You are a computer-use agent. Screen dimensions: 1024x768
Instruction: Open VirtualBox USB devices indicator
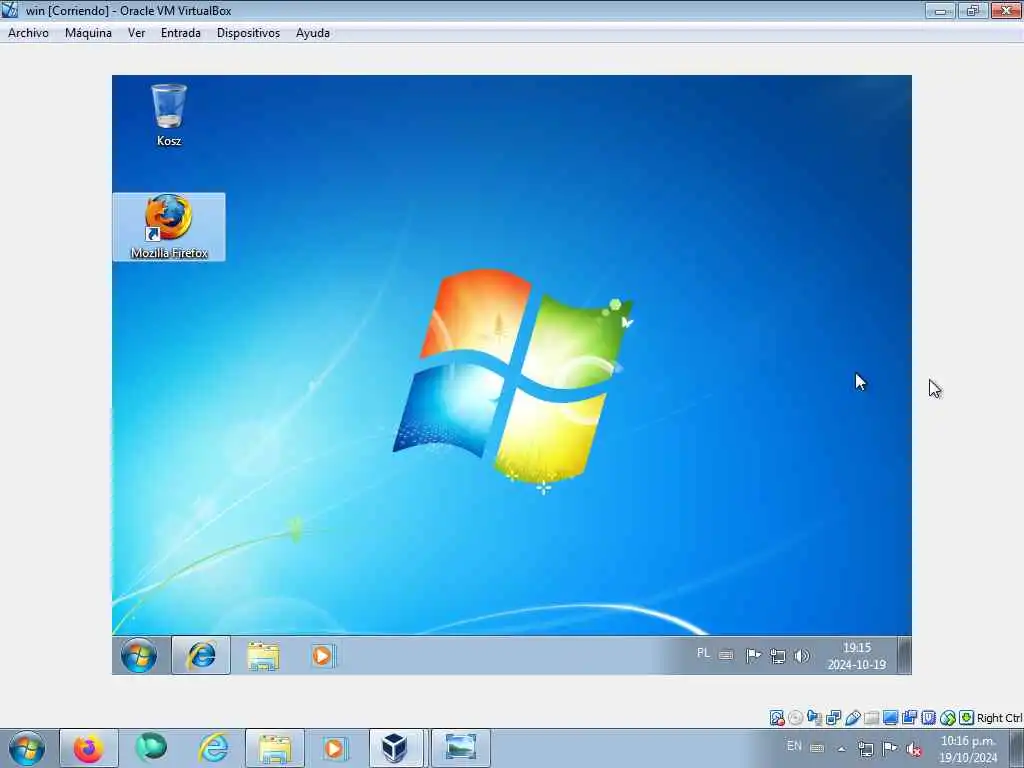pos(852,718)
